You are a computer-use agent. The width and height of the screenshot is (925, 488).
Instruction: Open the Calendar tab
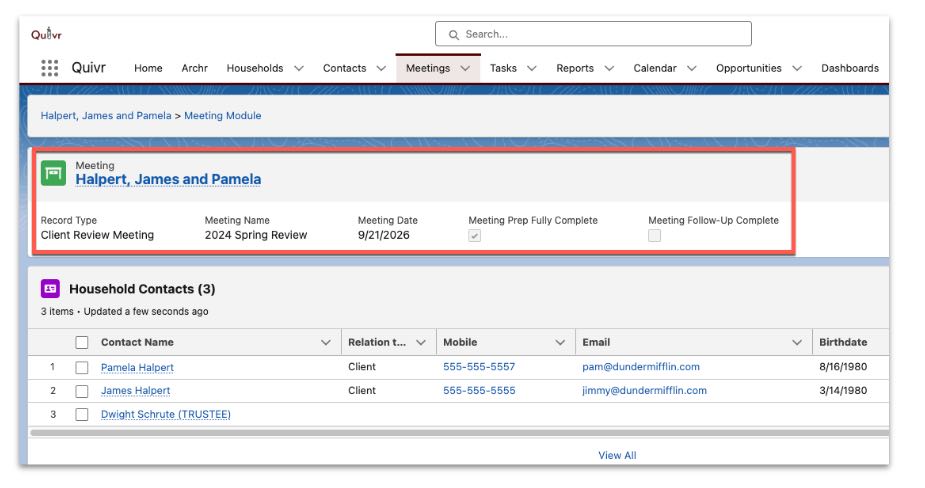pos(655,68)
